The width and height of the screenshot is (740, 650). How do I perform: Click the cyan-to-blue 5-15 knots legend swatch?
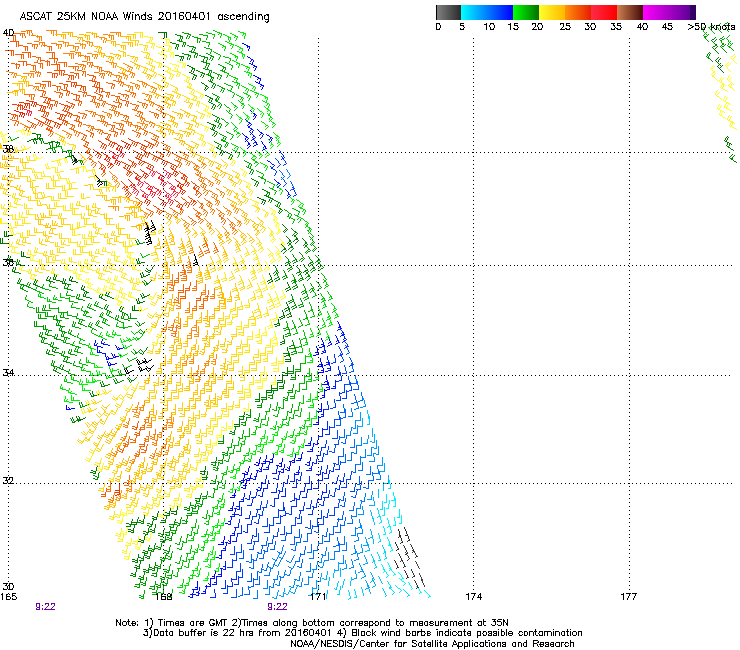click(487, 12)
